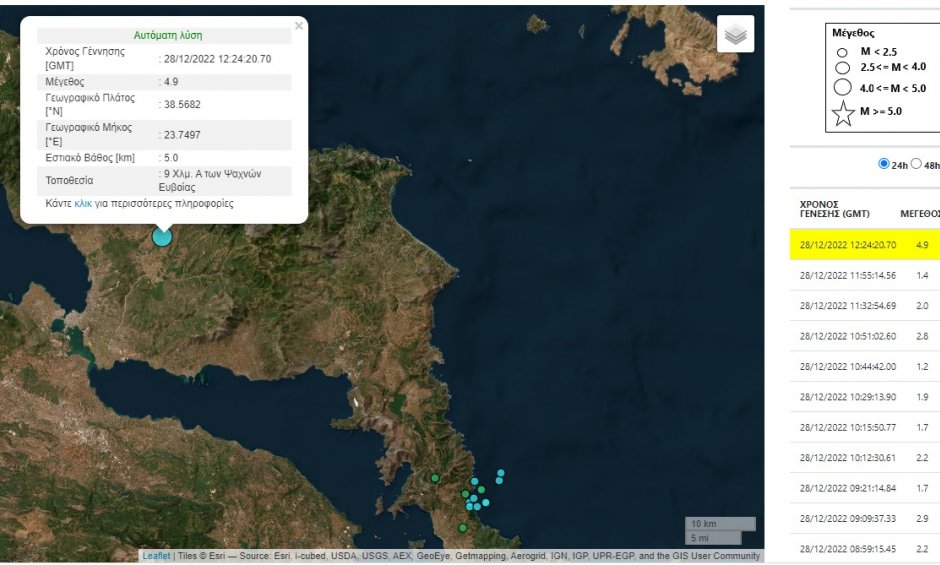This screenshot has height=565, width=940.
Task: Select the 28/12/2022 10:44:42.00 event row
Action: point(864,366)
